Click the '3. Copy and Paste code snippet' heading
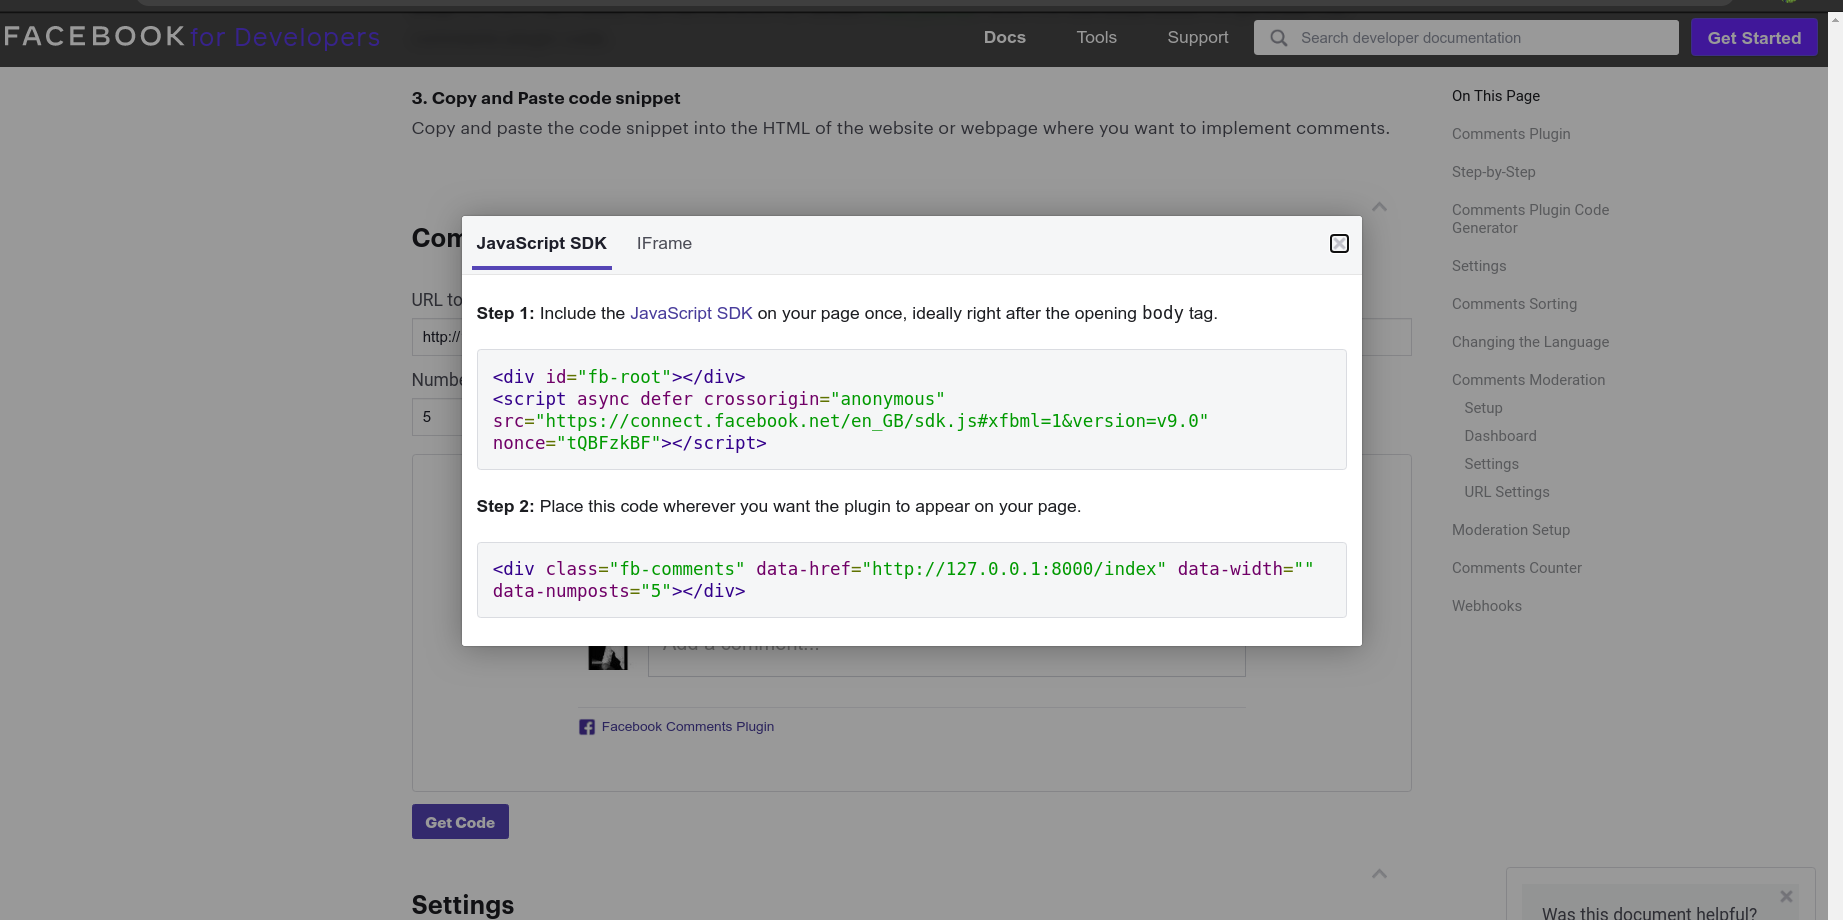 [545, 98]
